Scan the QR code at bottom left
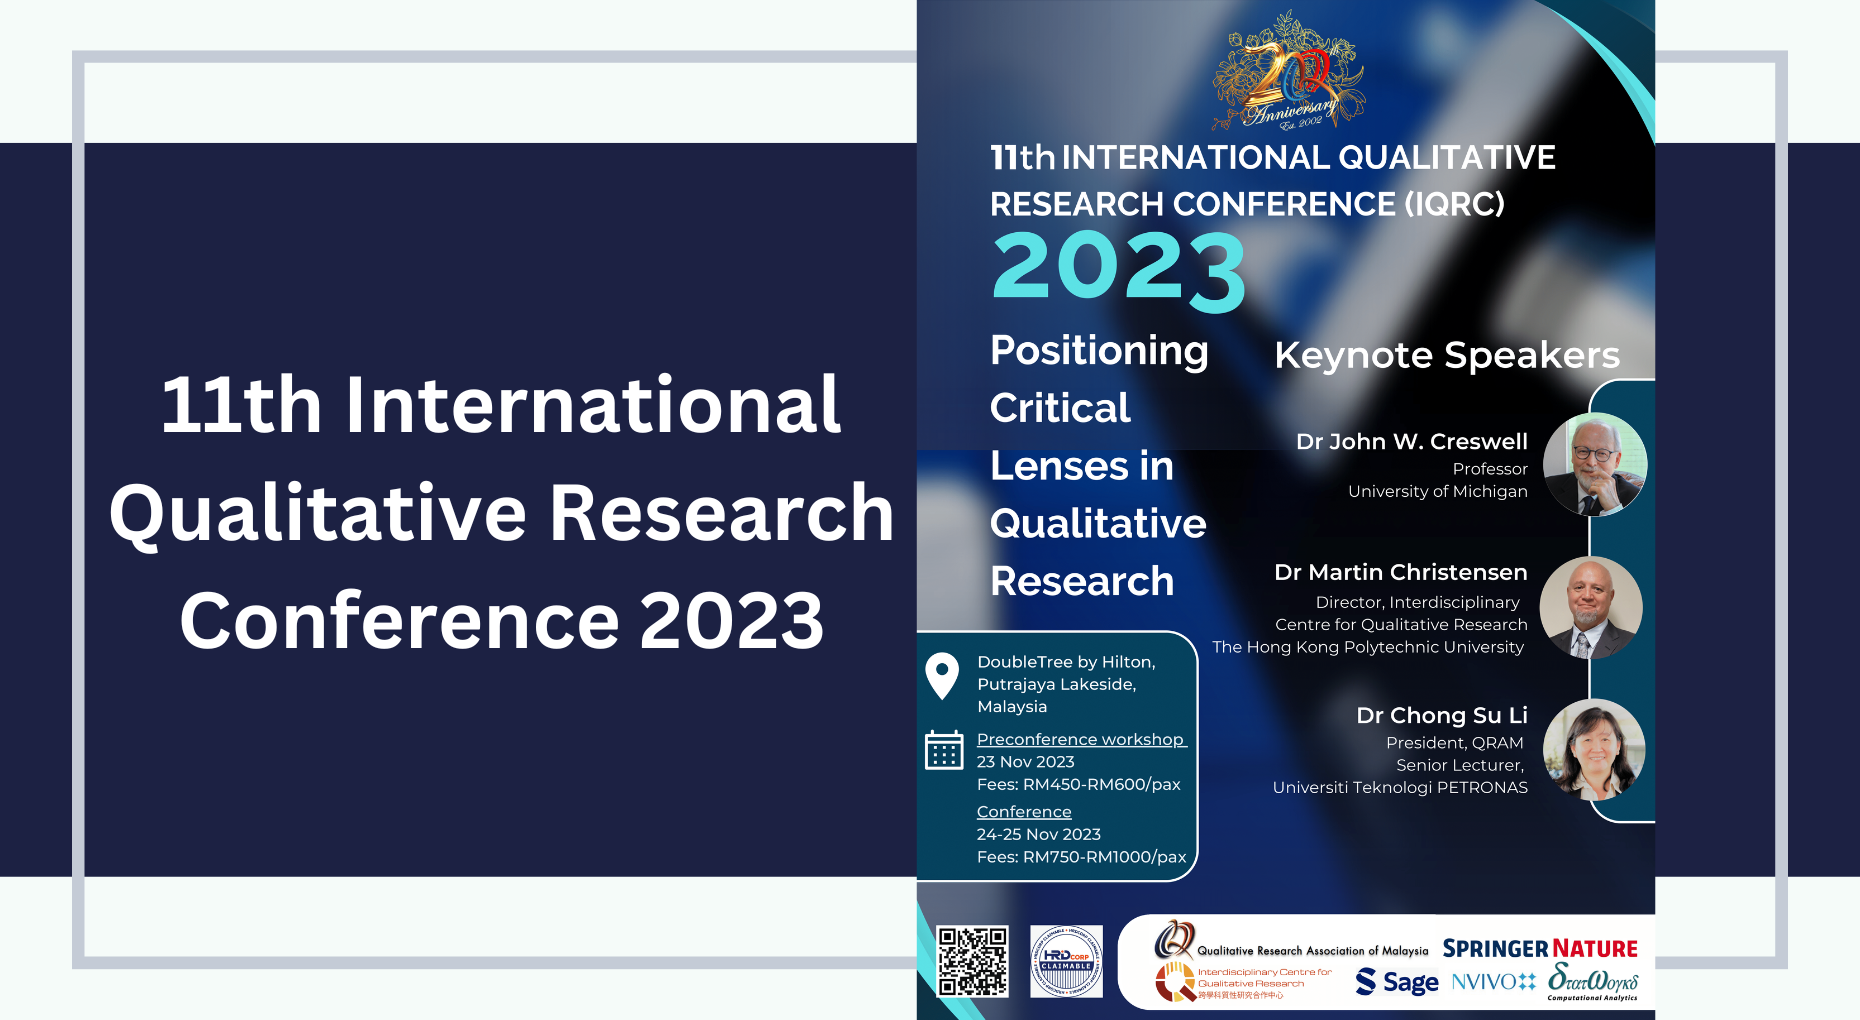Screen dimensions: 1860x1020 click(x=975, y=962)
